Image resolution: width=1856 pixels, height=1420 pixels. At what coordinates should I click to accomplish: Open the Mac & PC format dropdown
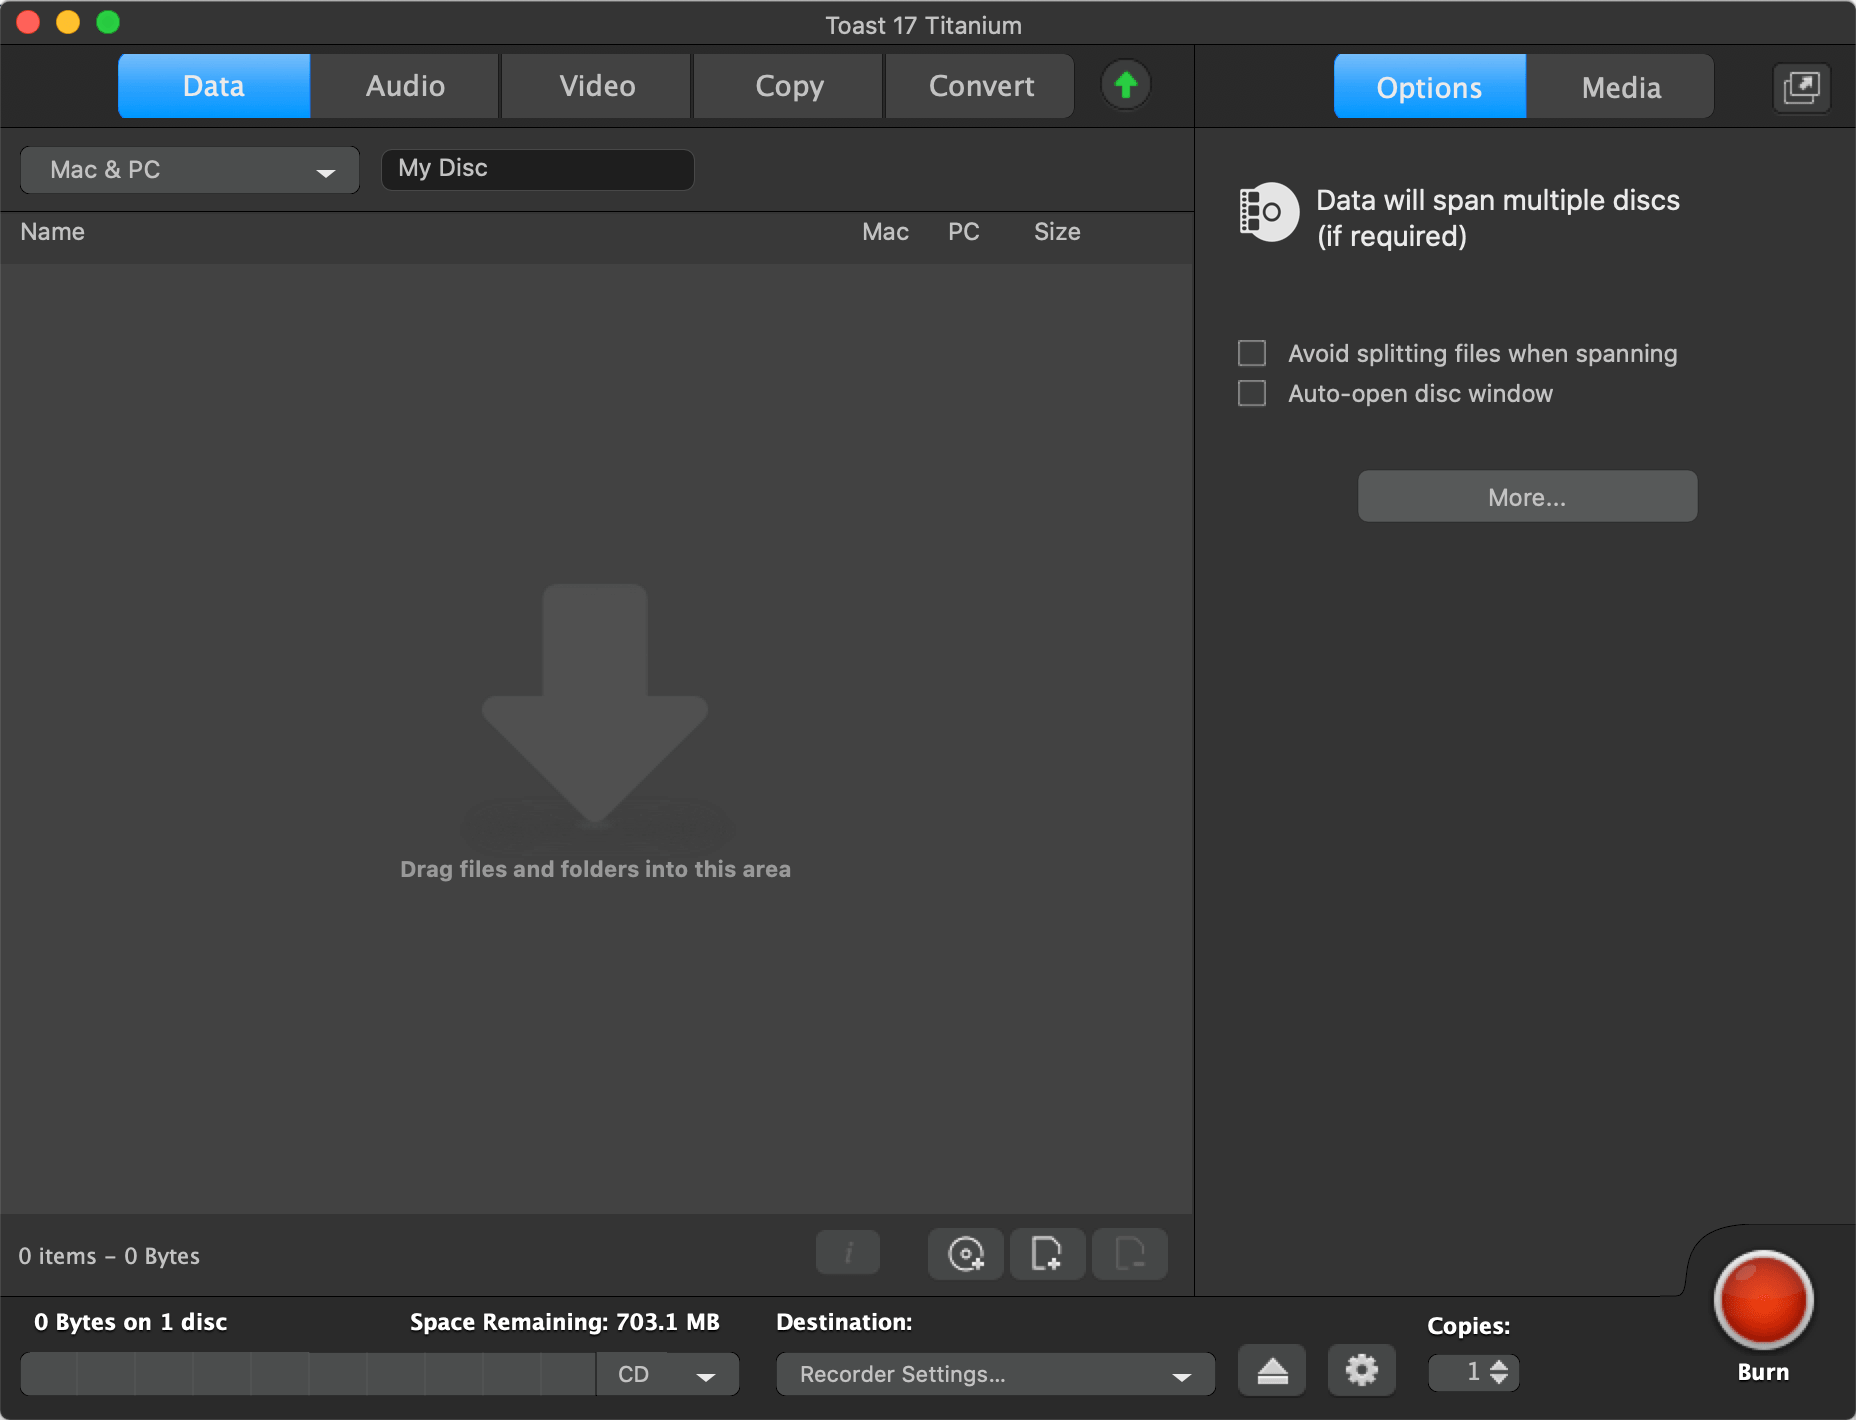(x=190, y=170)
